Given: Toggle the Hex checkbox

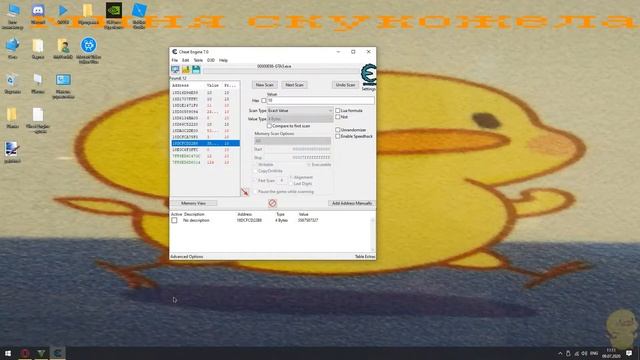Looking at the screenshot, I should [264, 100].
